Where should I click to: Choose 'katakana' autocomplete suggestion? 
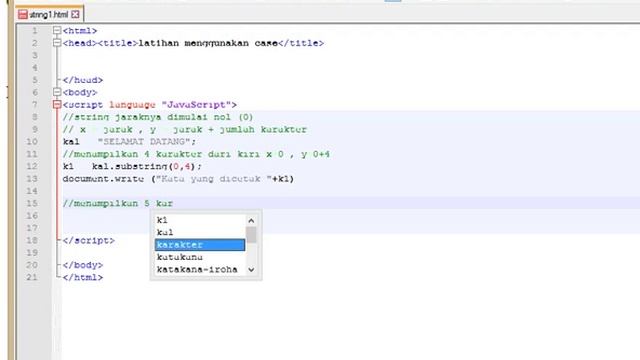click(x=200, y=257)
